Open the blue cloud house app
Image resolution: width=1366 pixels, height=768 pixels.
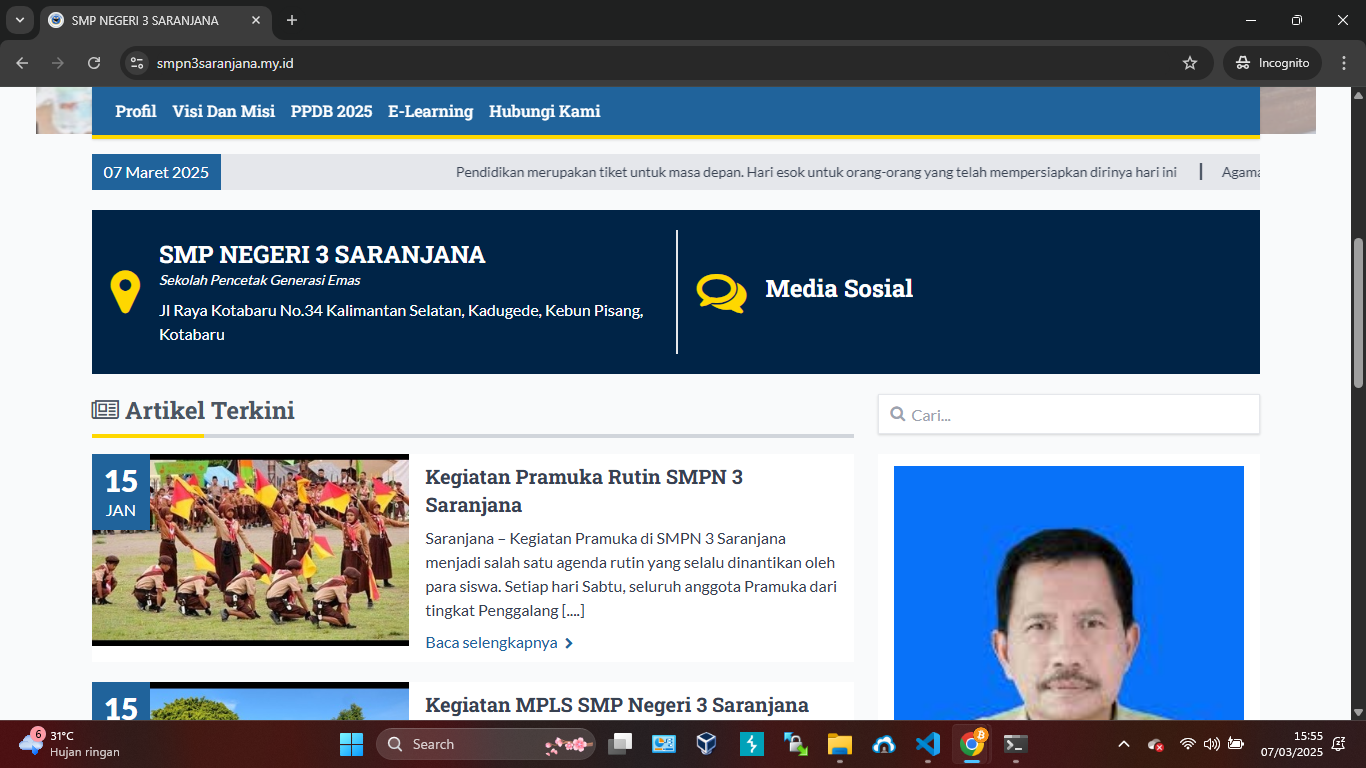[x=883, y=744]
